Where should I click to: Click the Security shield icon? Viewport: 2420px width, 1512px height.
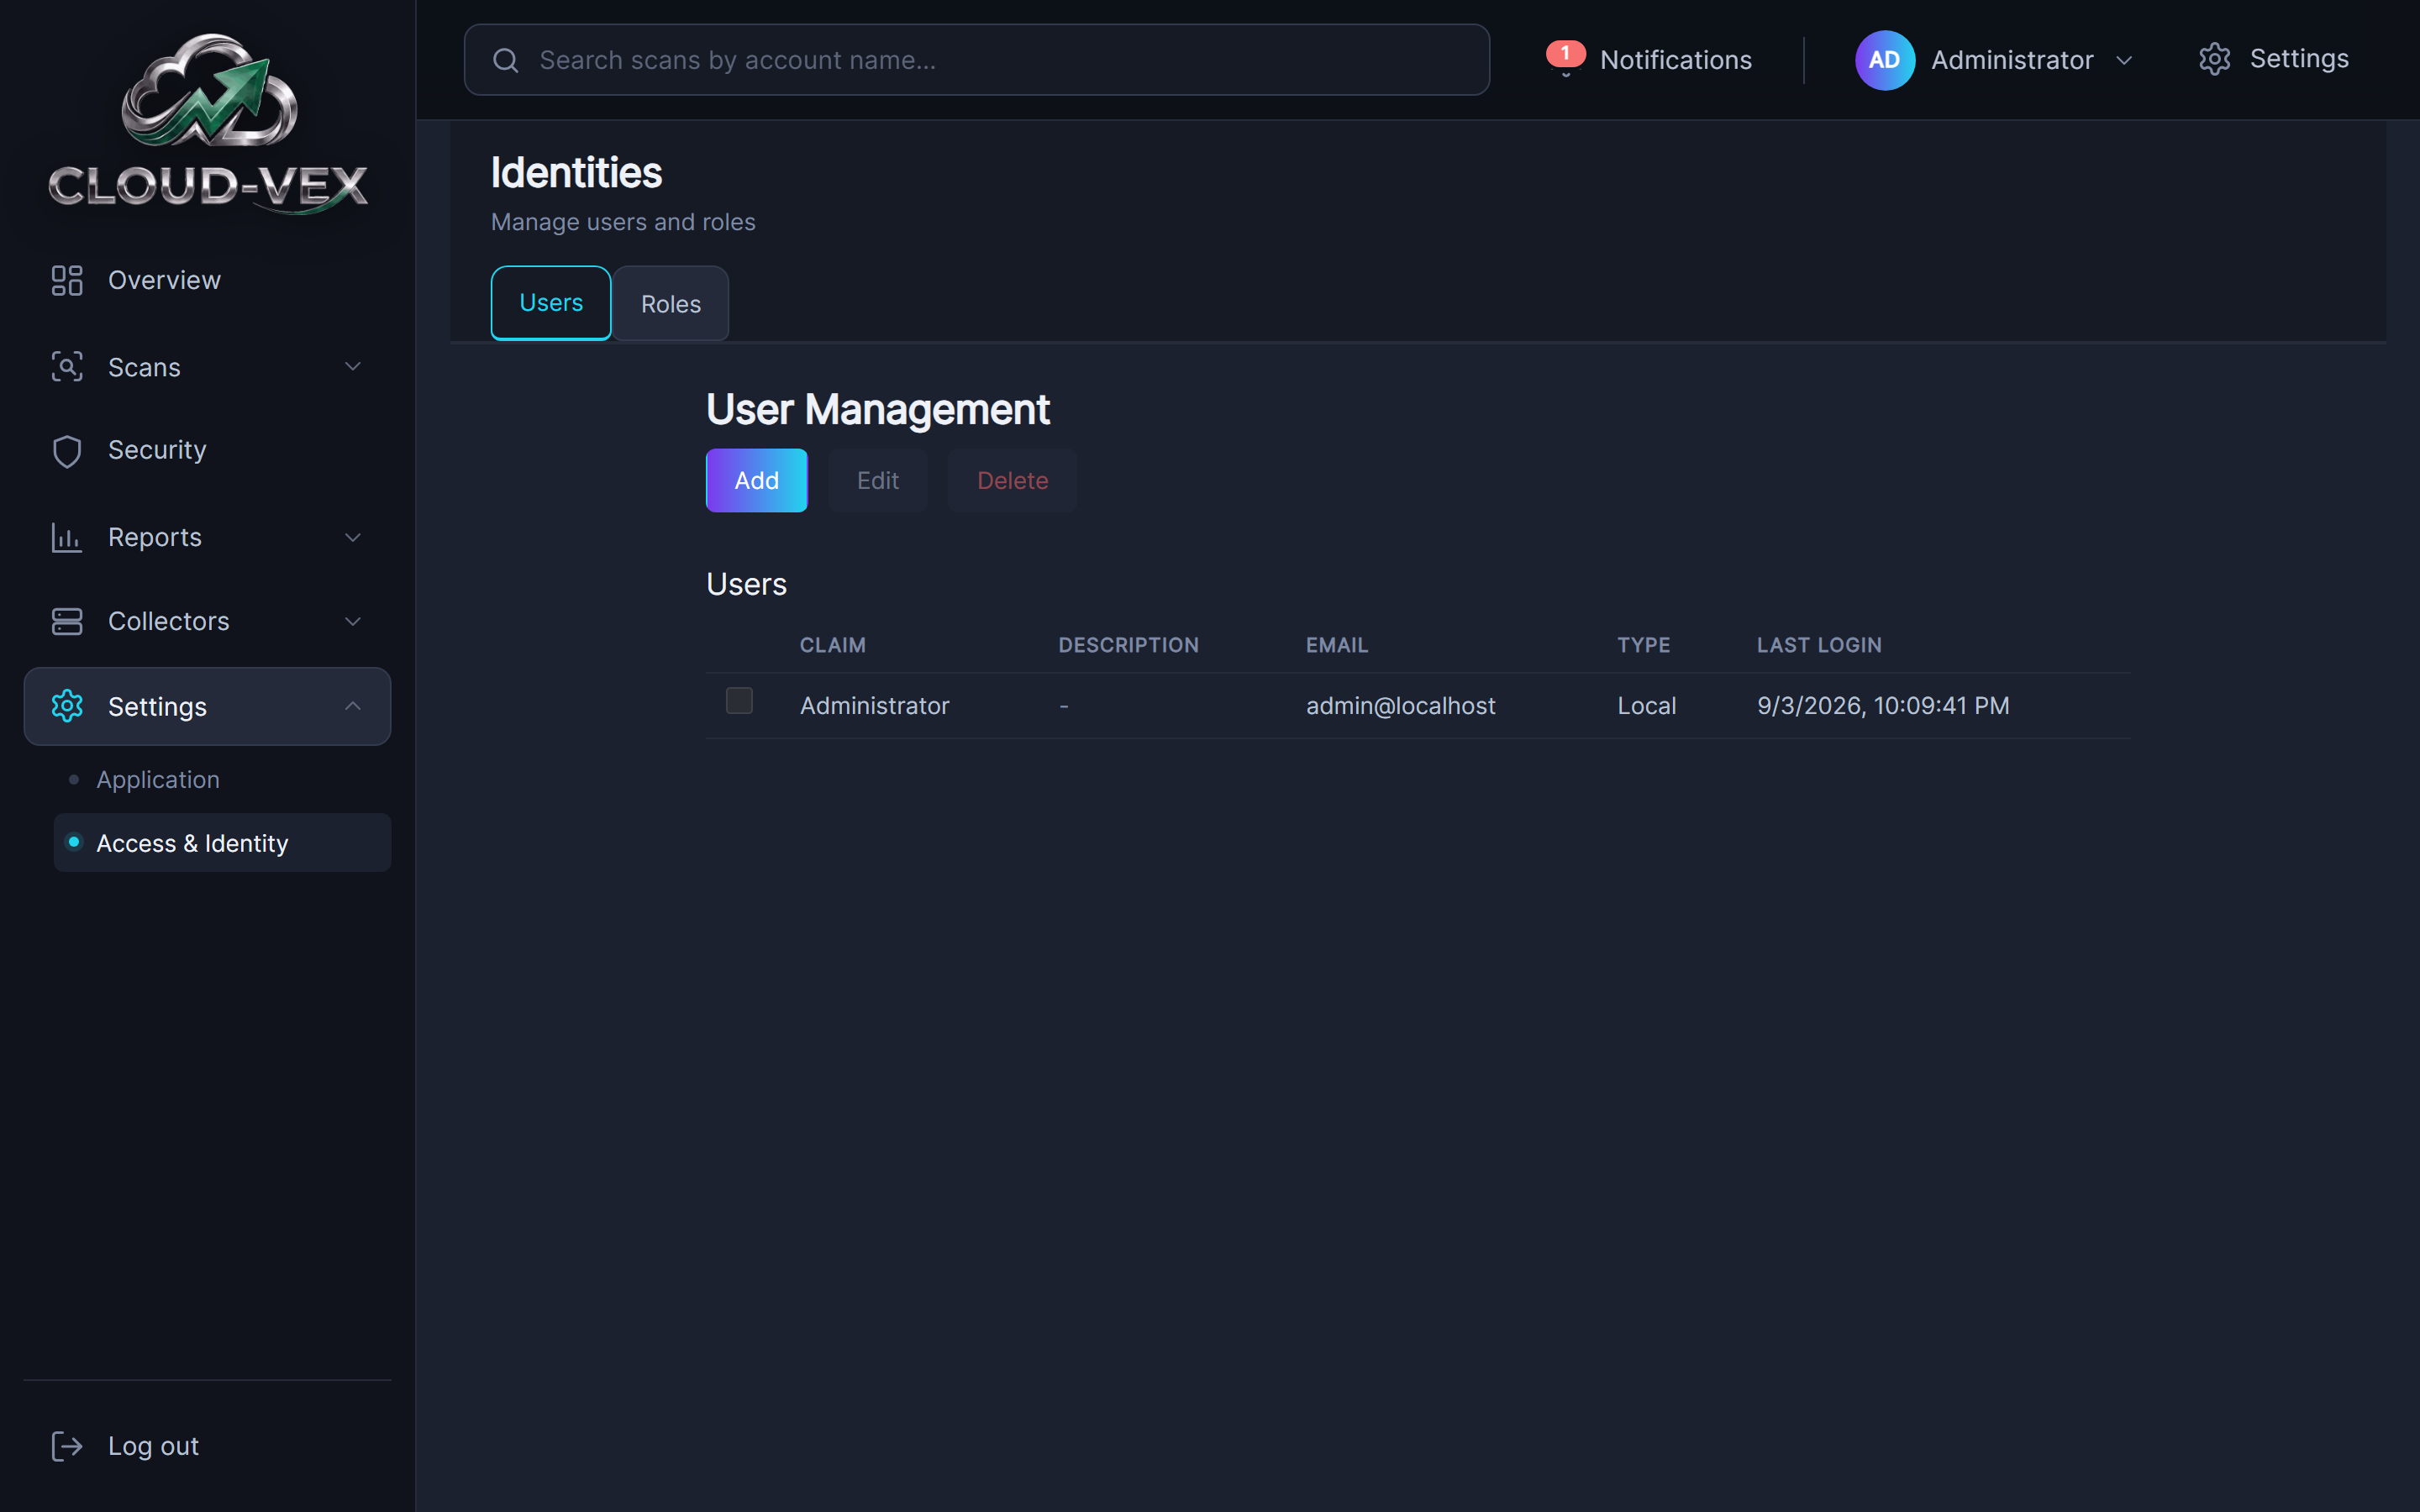pos(67,451)
